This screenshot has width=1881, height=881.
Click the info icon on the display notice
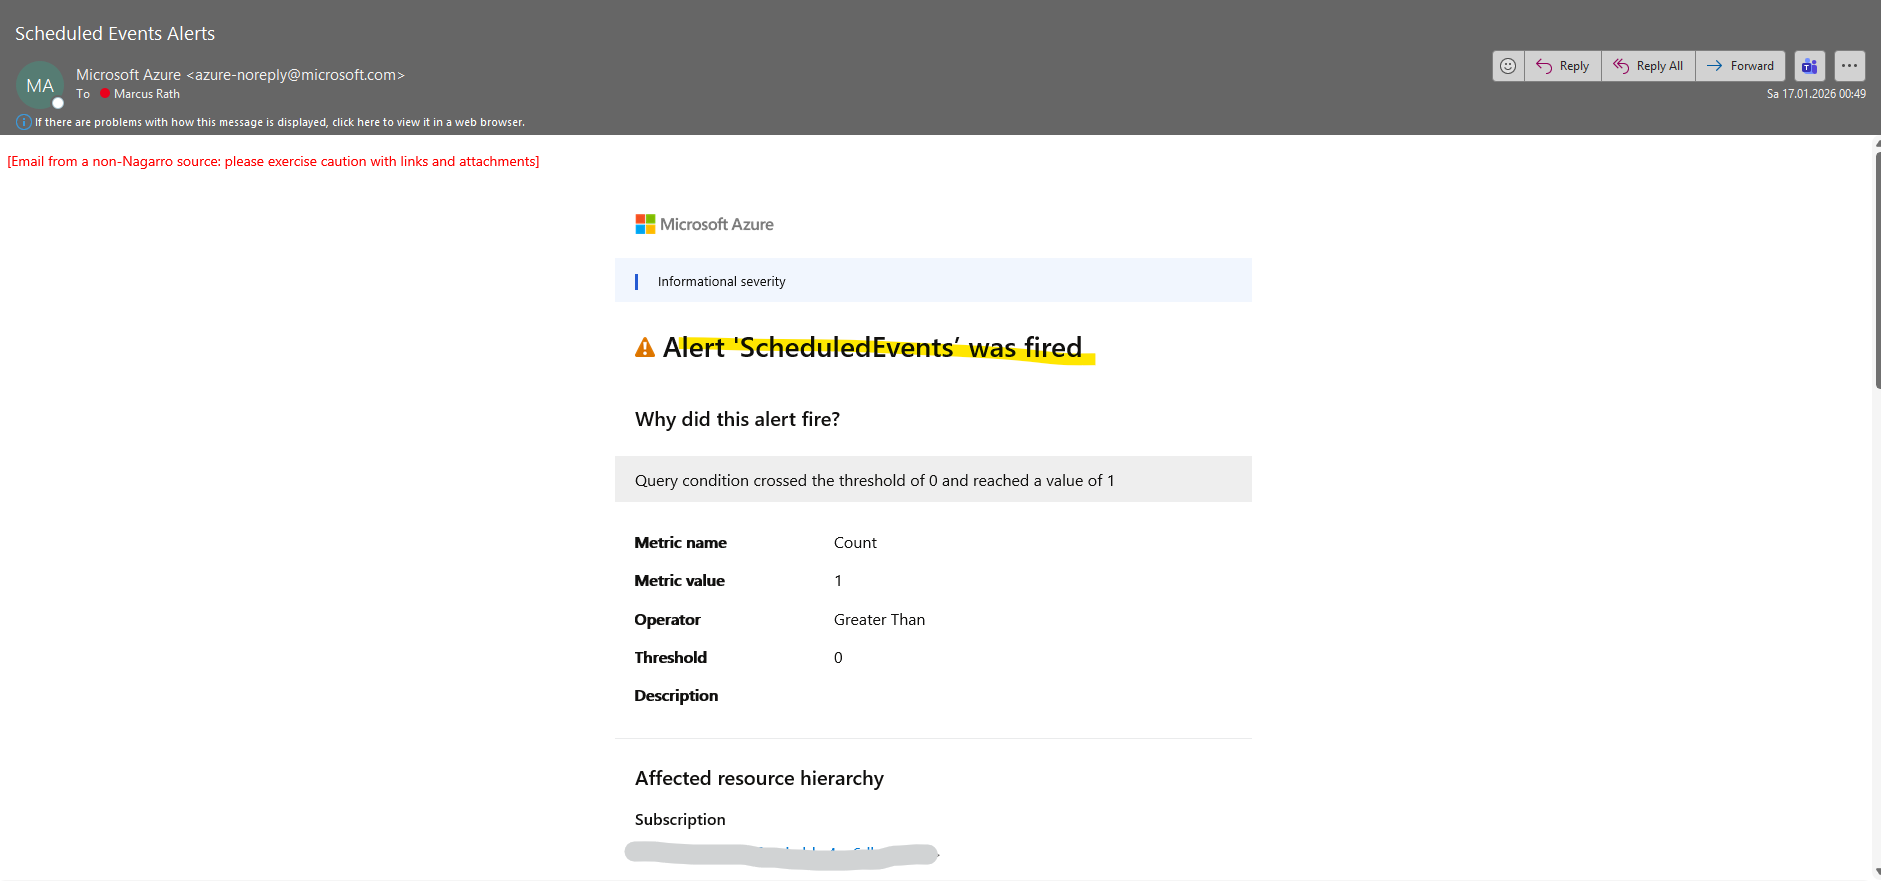[x=23, y=122]
